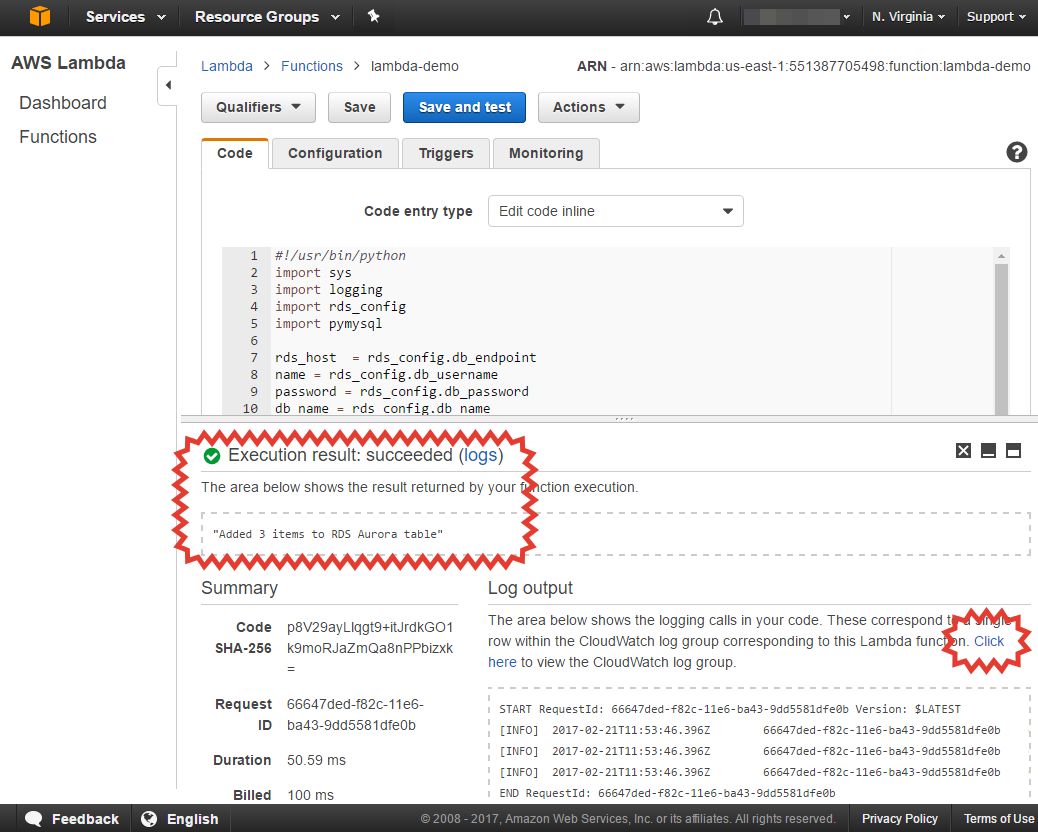1038x832 pixels.
Task: Open the Privacy Policy footer link
Action: pos(900,819)
